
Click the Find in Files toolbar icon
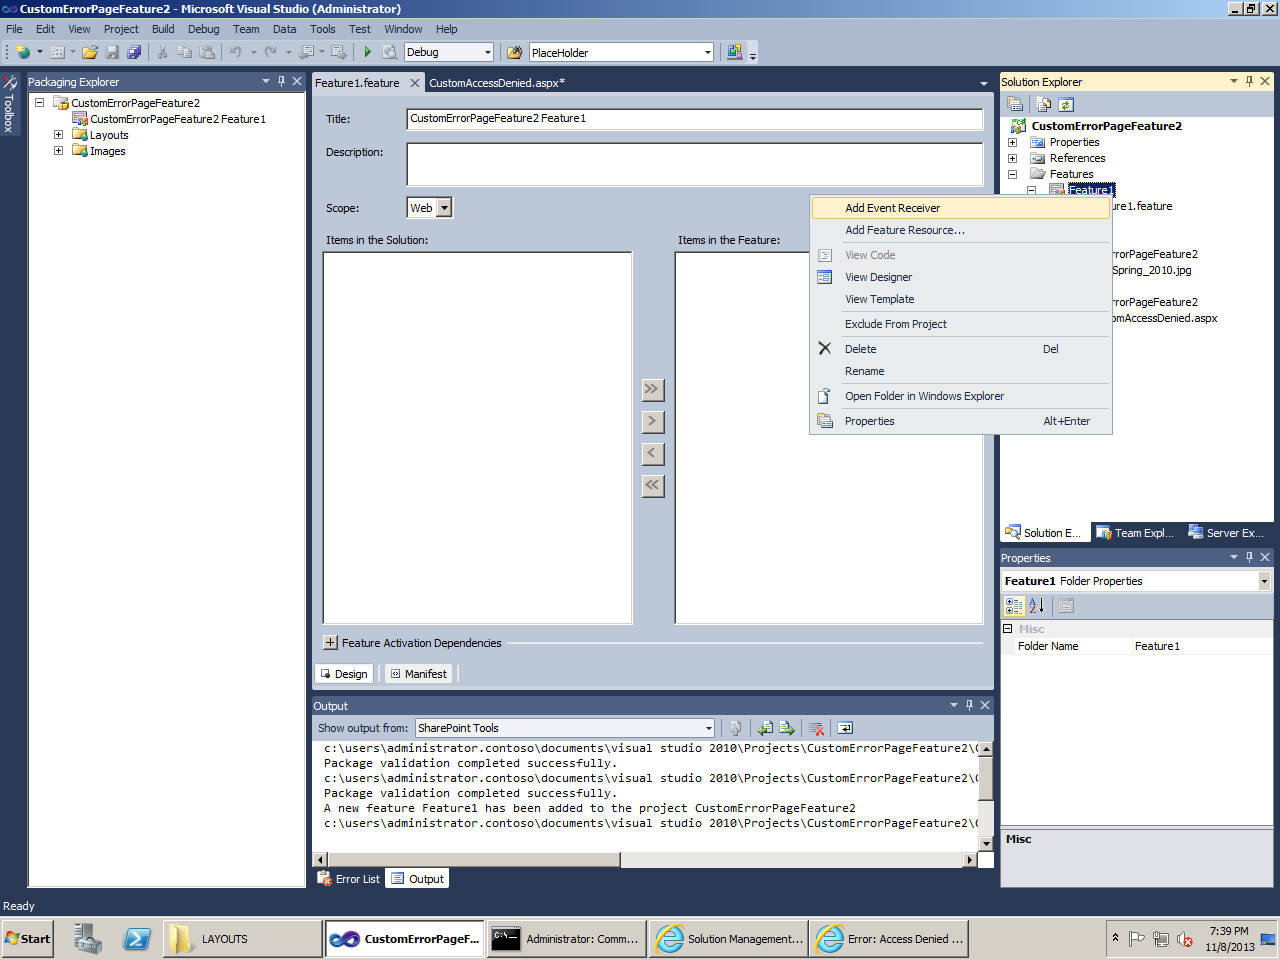tap(515, 52)
